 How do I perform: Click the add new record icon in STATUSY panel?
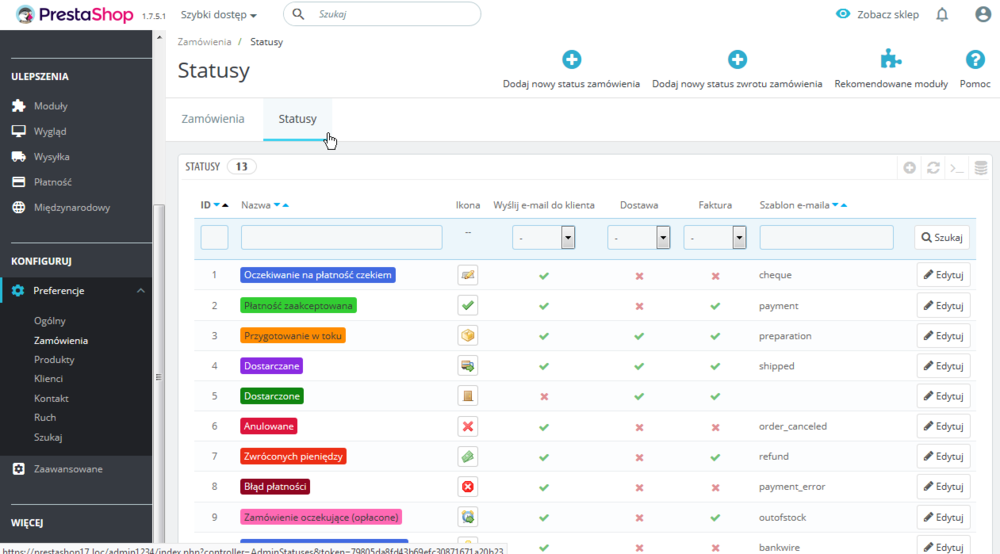pyautogui.click(x=909, y=168)
